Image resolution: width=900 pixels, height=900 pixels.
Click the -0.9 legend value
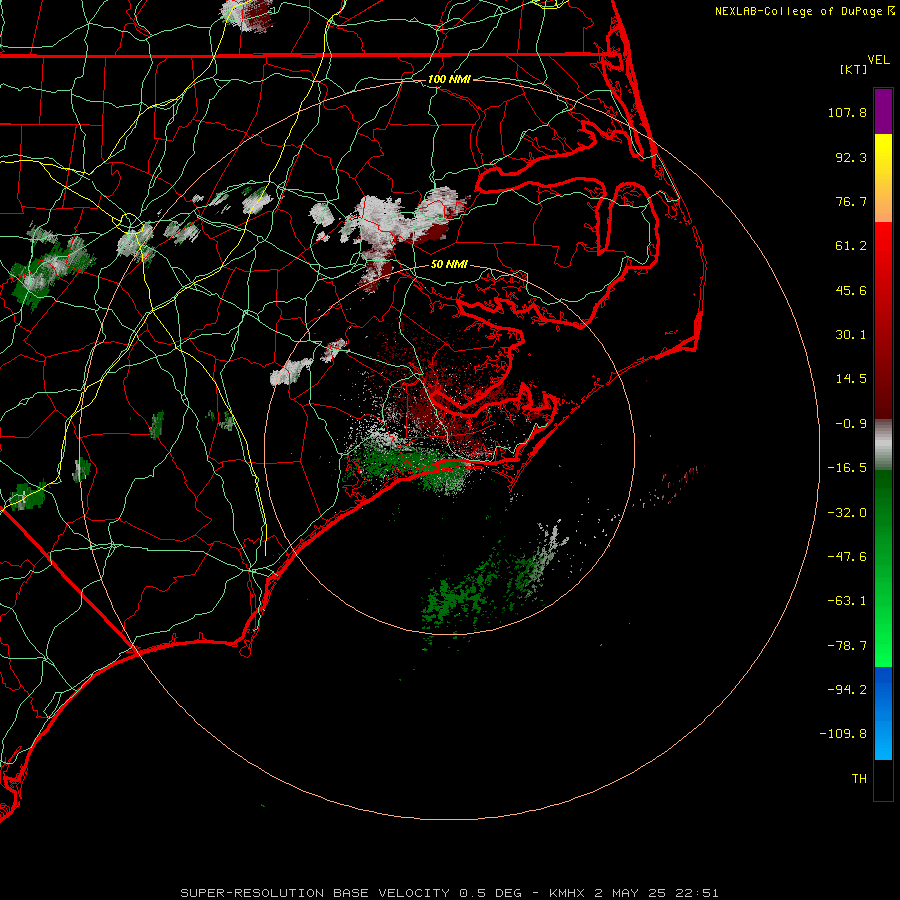pos(851,424)
